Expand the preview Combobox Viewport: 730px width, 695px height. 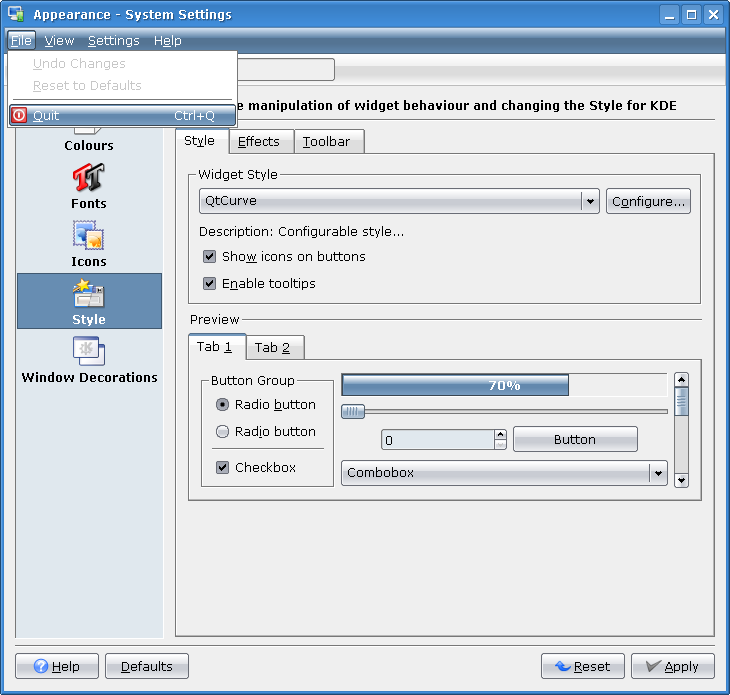click(504, 473)
